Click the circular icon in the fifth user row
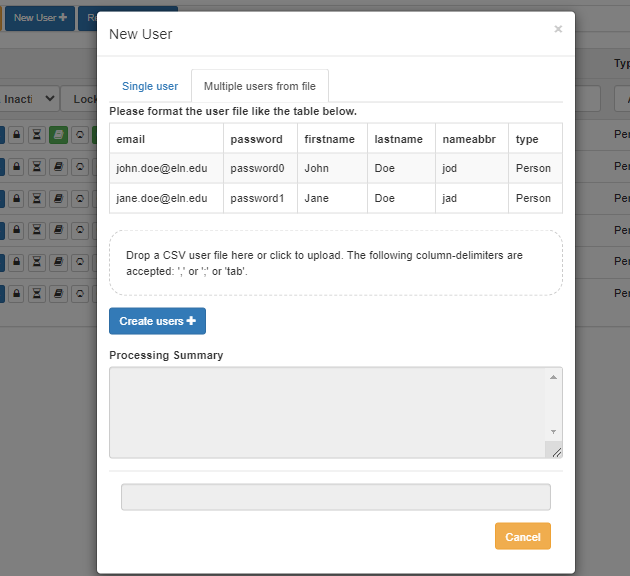 tap(80, 262)
